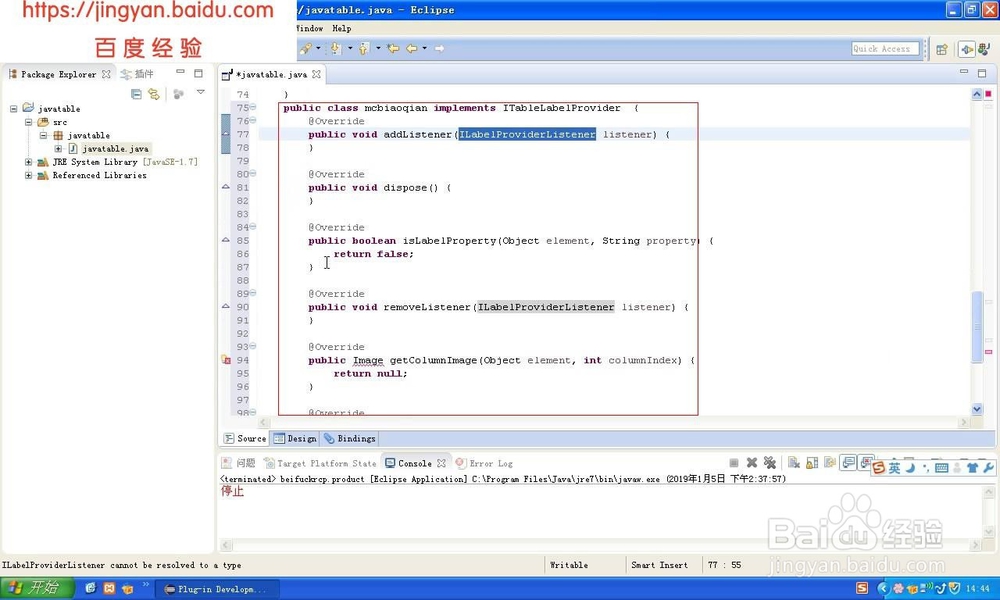Click the Search (flashlight) toolbar icon
1000x600 pixels.
[x=306, y=48]
